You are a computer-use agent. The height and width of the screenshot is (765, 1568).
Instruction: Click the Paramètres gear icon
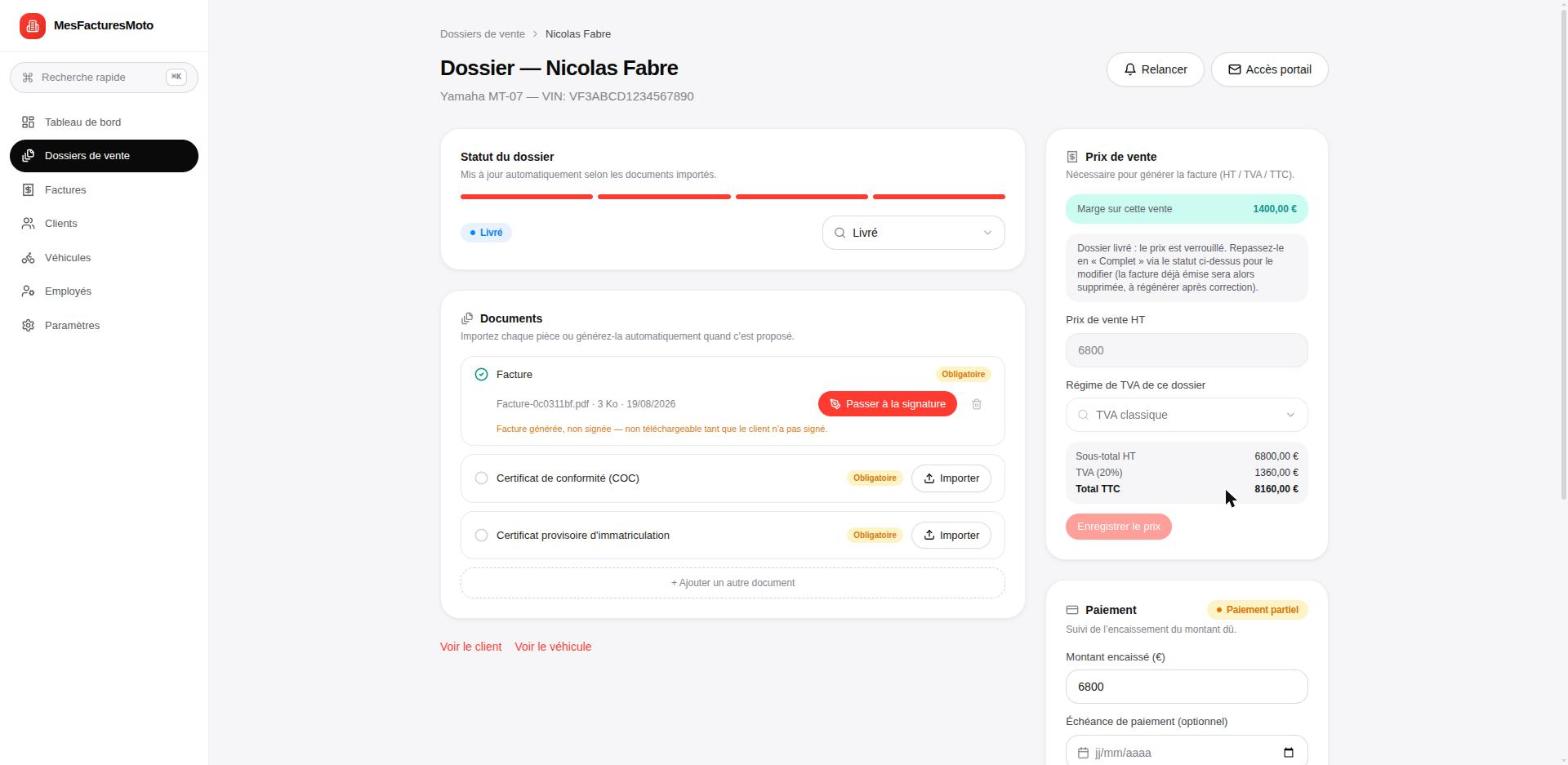28,326
